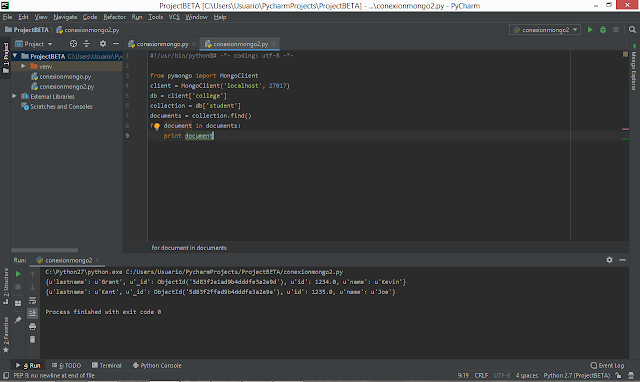Image resolution: width=640 pixels, height=382 pixels.
Task: Click the inspector hector icon in status bar
Action: [631, 375]
